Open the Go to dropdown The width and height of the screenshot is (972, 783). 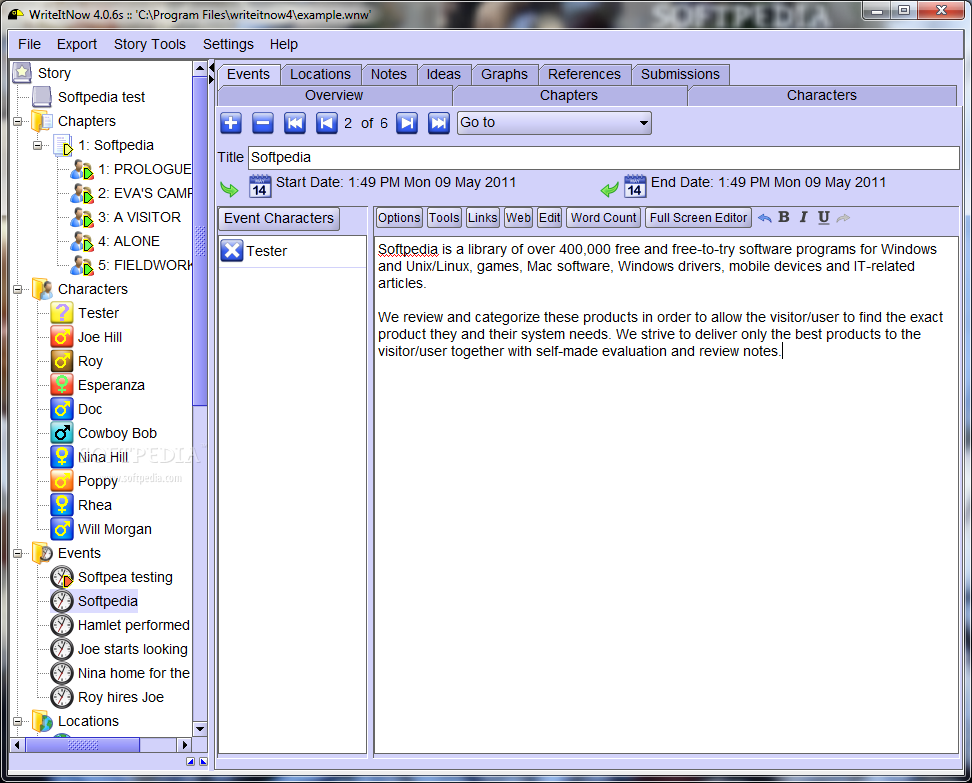(554, 123)
